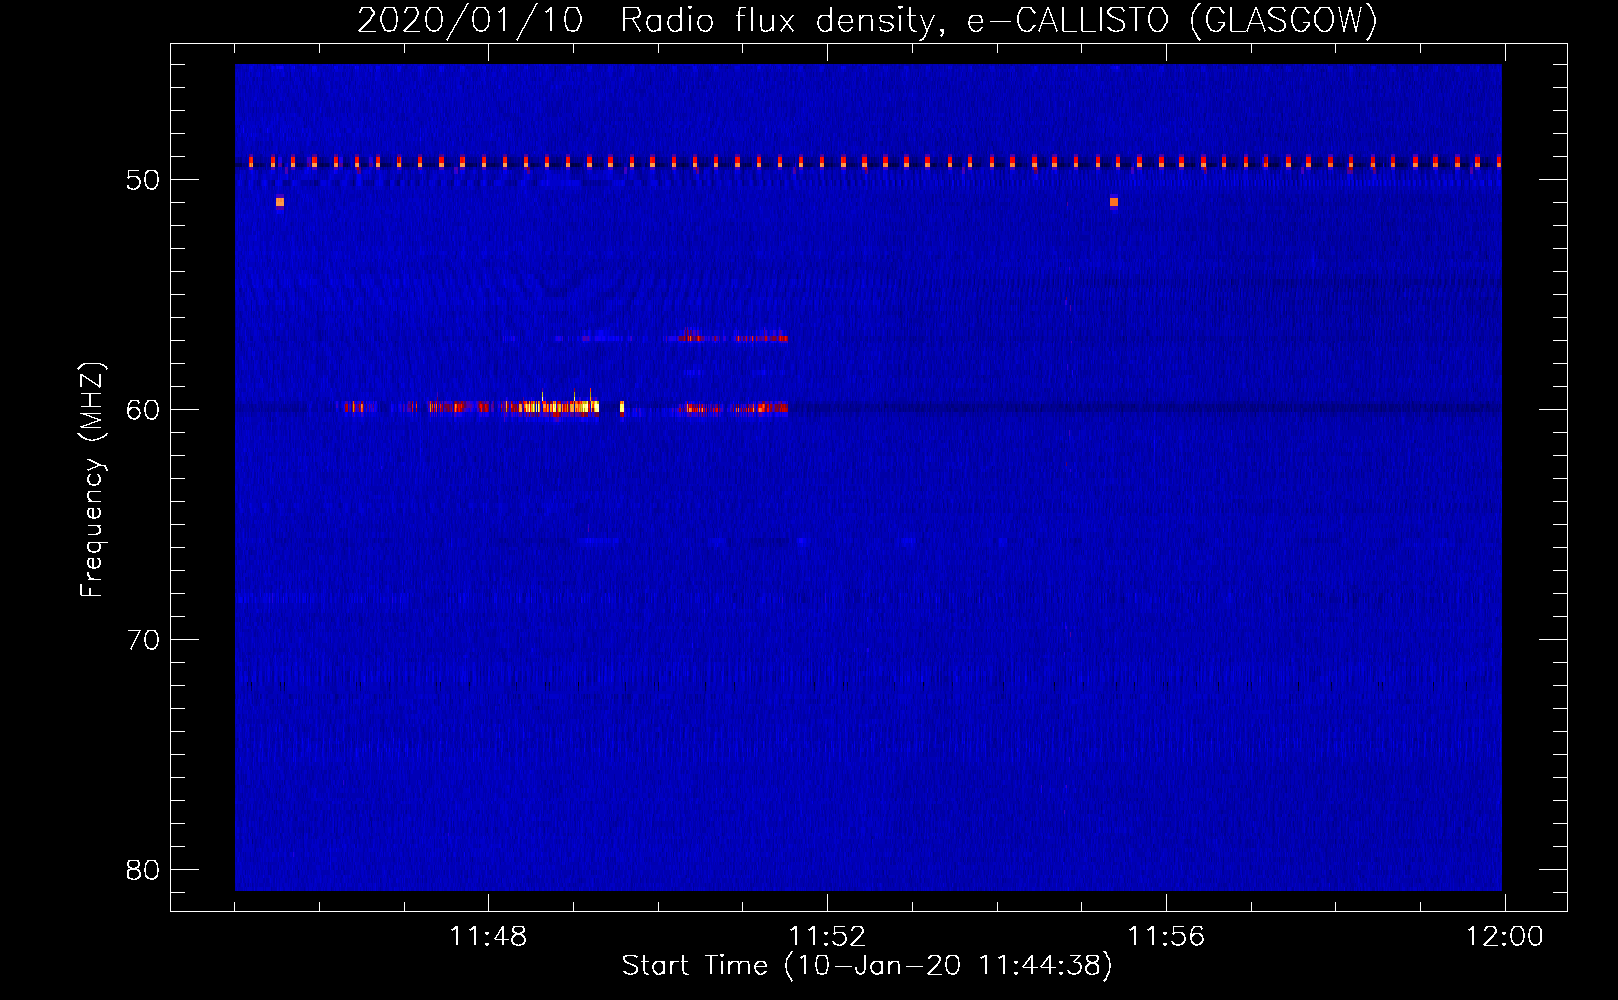
Task: Click the Start Time axis label
Action: 867,966
